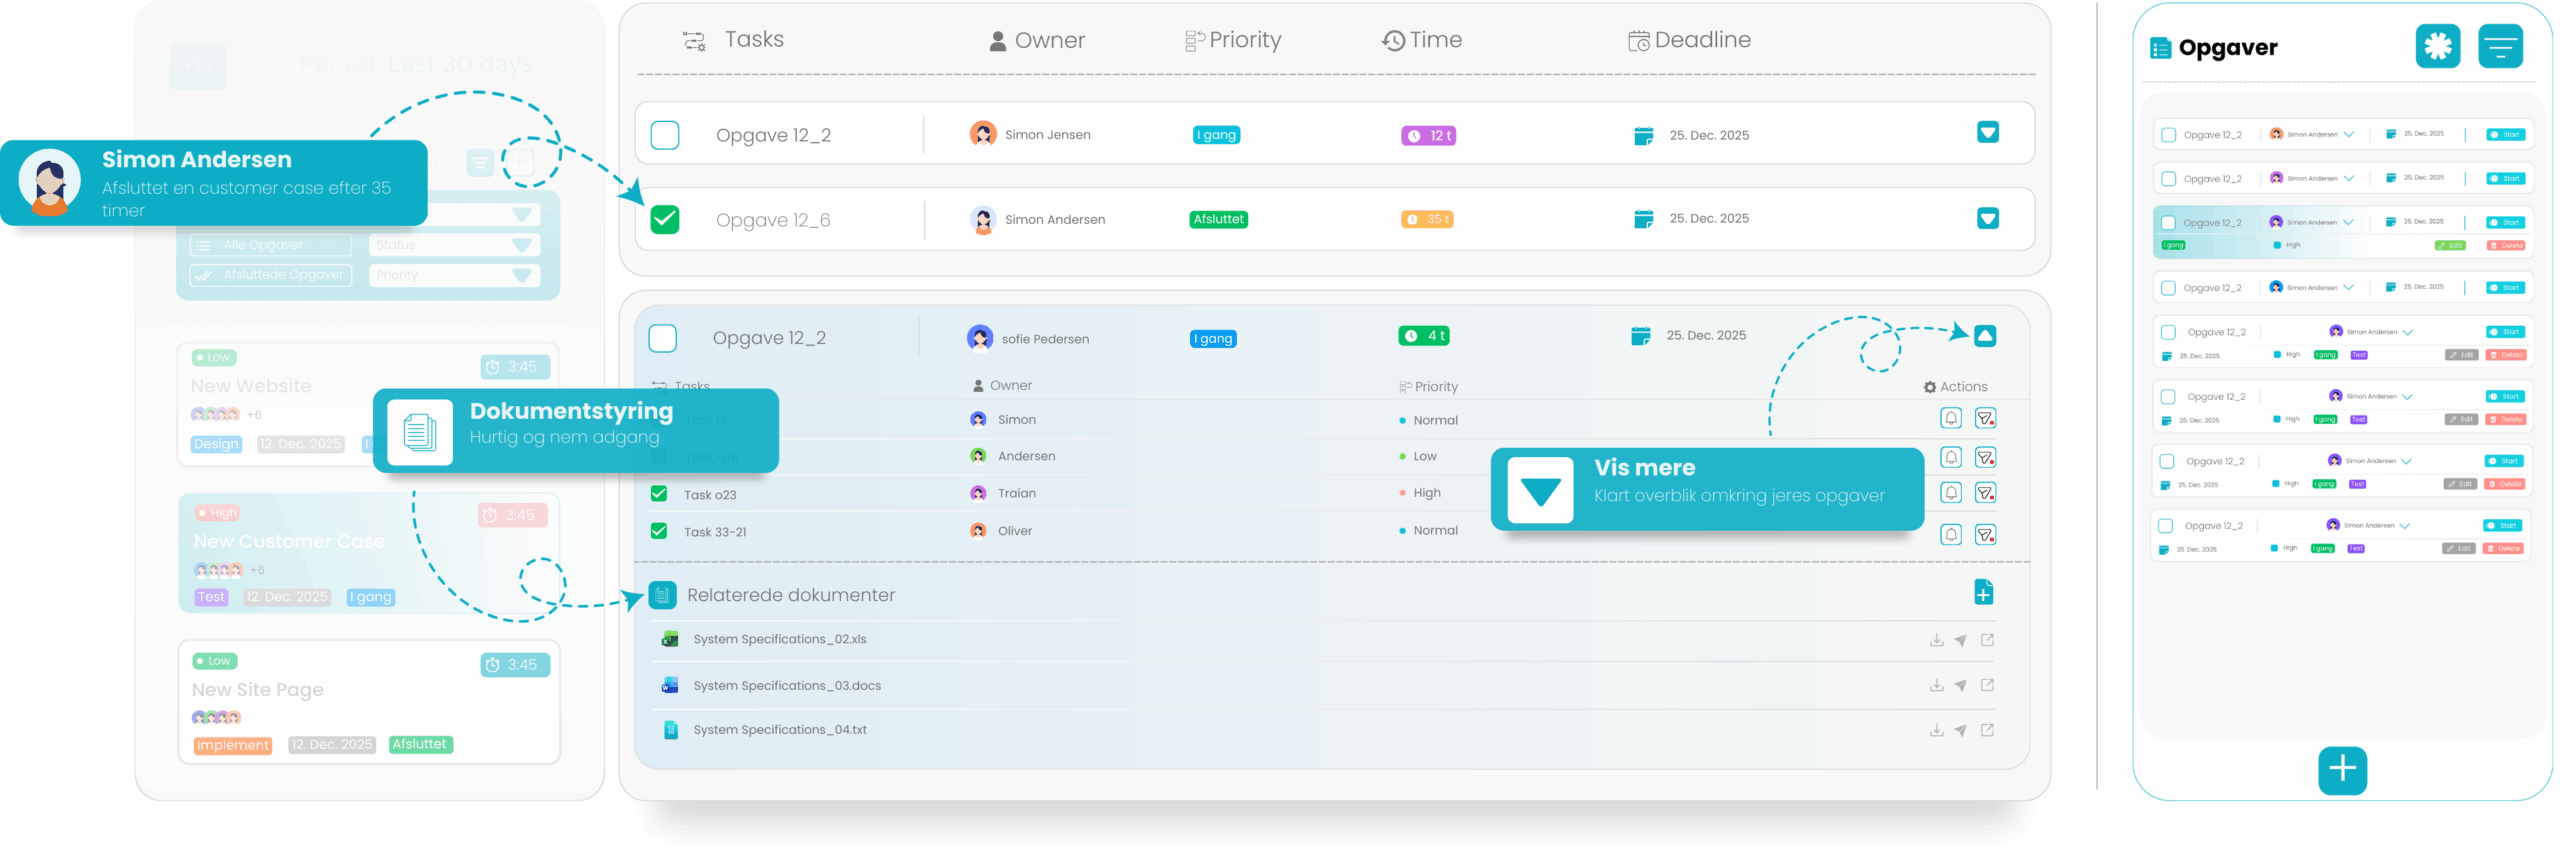
Task: Click the plus button at bottom of Opgaver panel
Action: (x=2342, y=769)
